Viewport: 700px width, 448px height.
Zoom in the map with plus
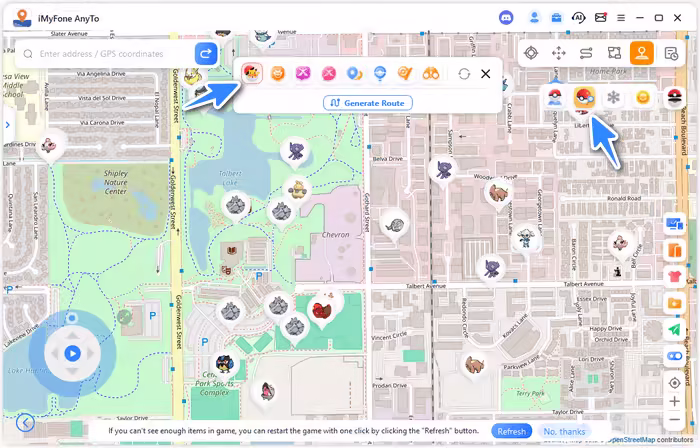tap(675, 401)
